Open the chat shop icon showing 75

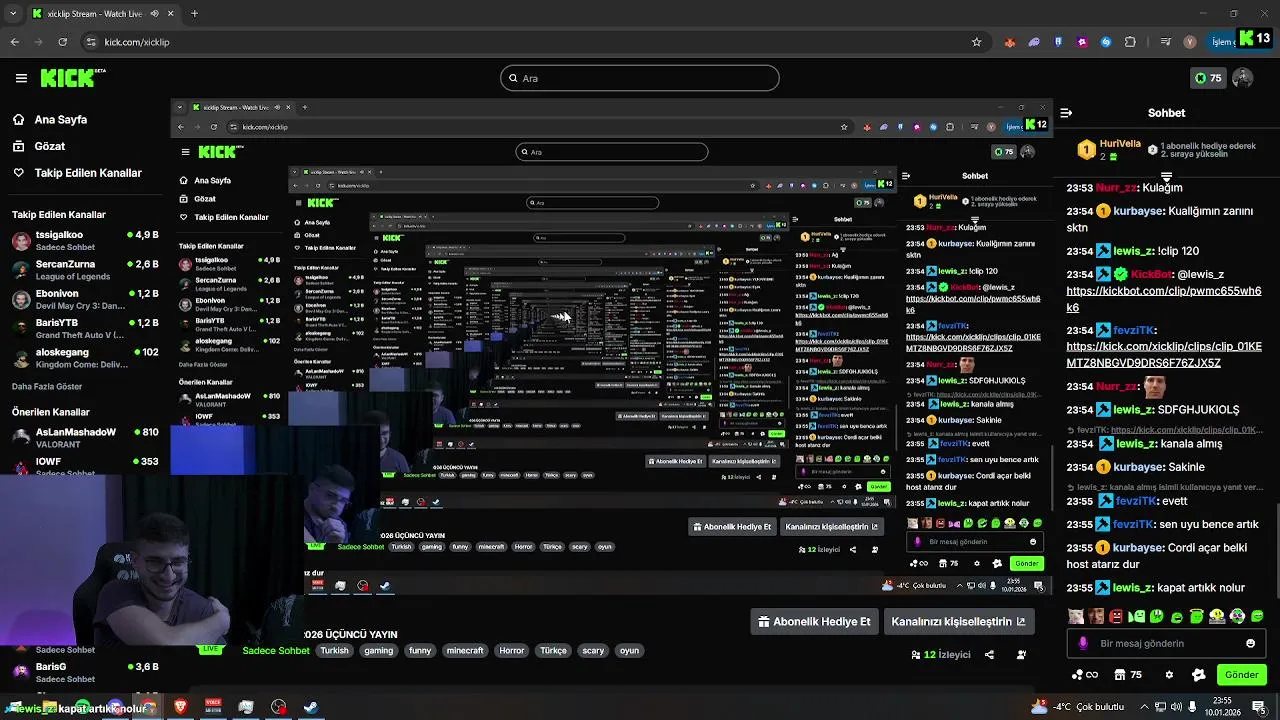click(1128, 675)
